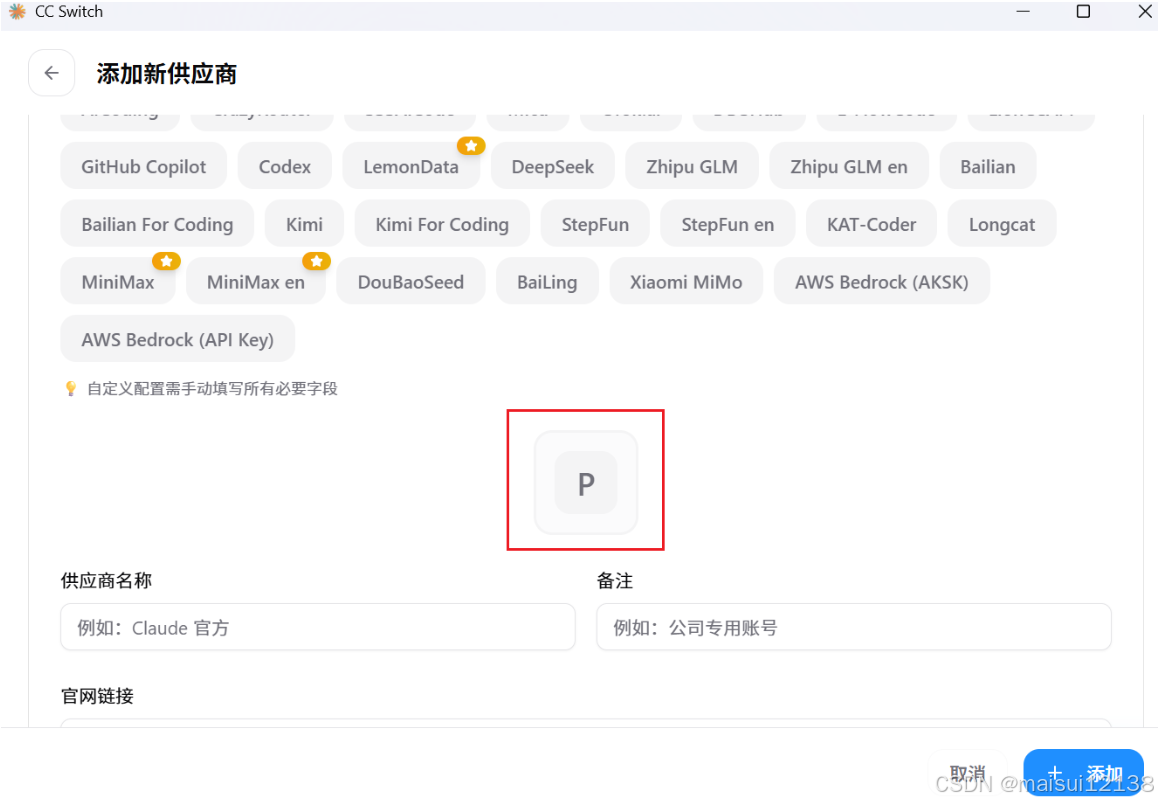Pick the Bailian preset
Viewport: 1158px width, 804px height.
pos(987,166)
